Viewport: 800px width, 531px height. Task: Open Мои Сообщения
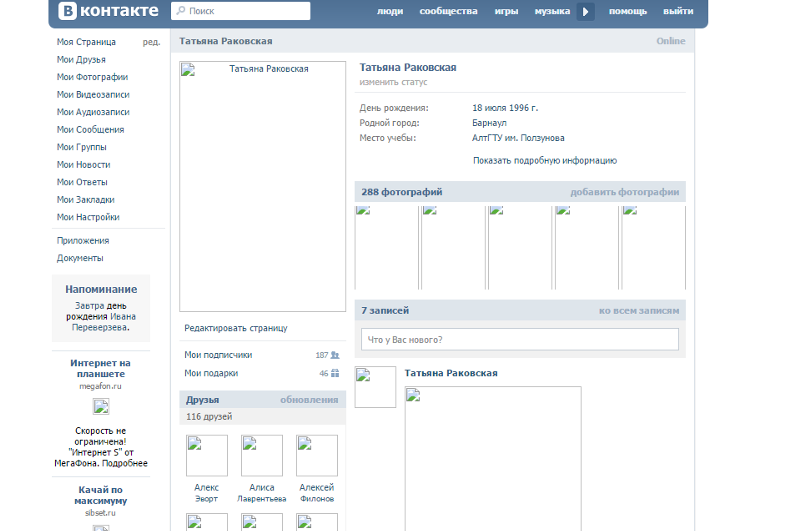(x=90, y=130)
